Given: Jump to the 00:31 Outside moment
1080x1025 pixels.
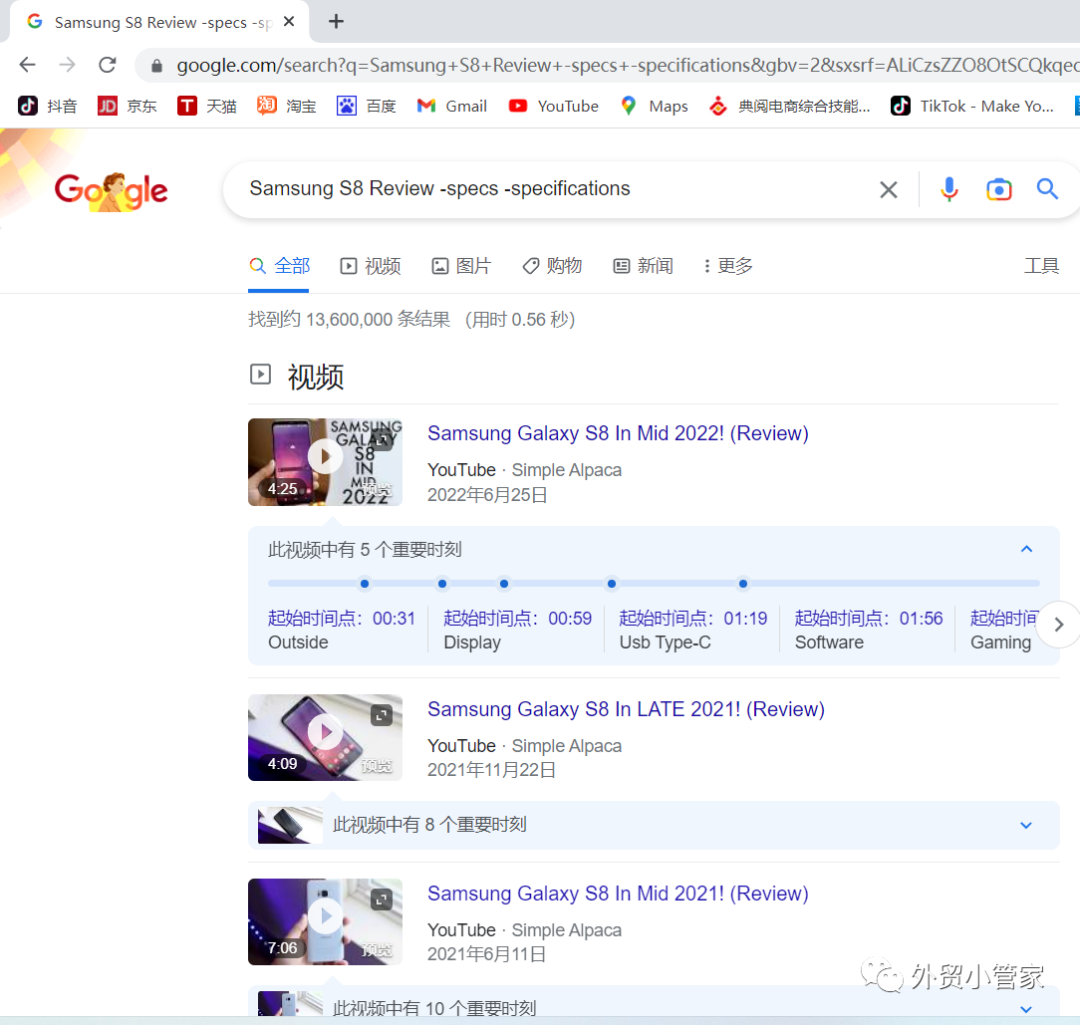Looking at the screenshot, I should point(342,630).
